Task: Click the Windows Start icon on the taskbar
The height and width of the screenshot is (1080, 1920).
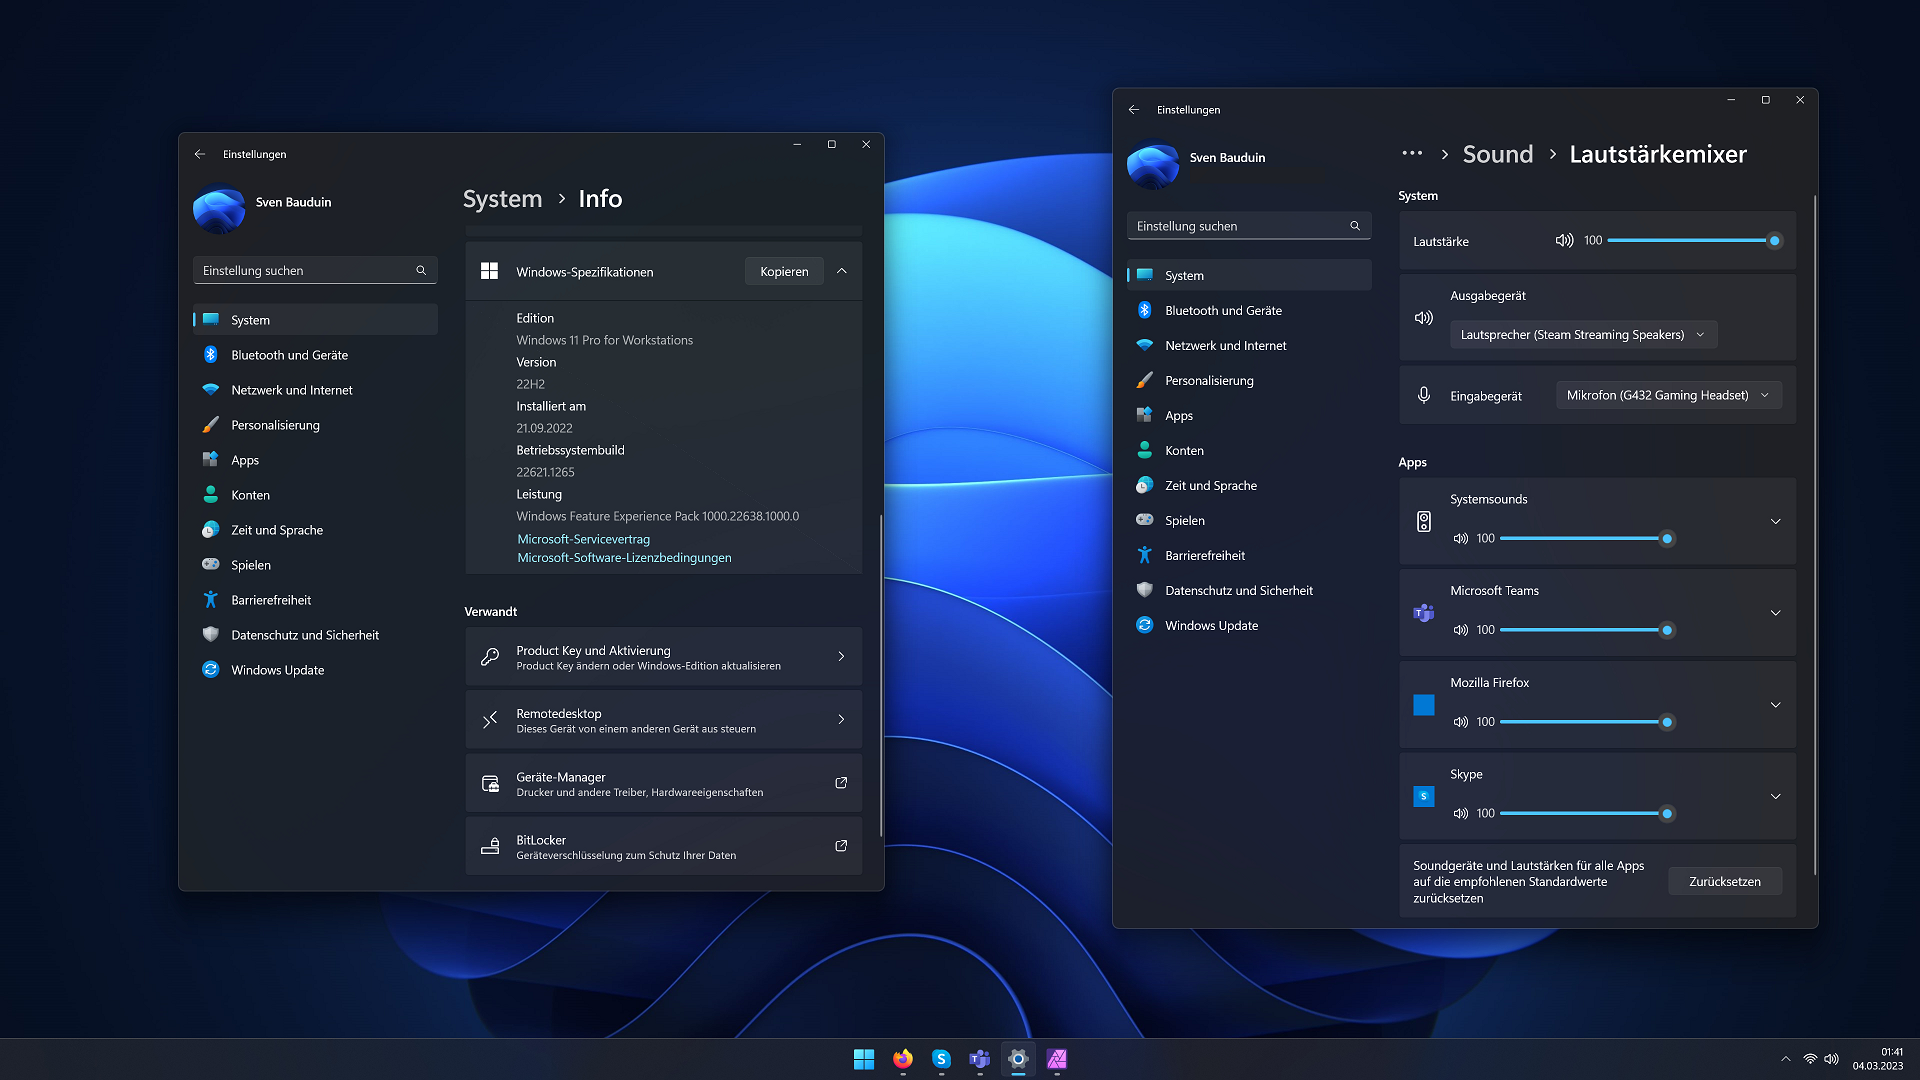Action: (x=864, y=1059)
